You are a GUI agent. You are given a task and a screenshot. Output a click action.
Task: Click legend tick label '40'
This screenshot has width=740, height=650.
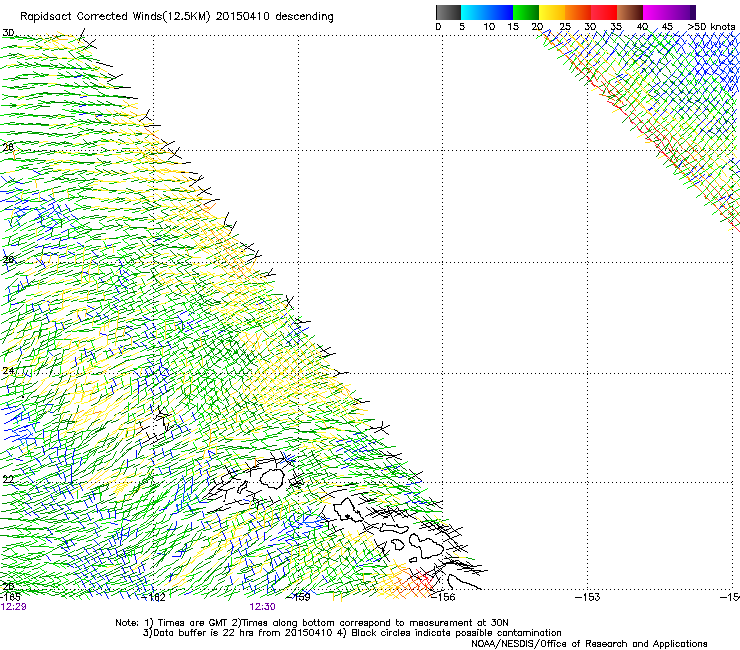point(642,26)
